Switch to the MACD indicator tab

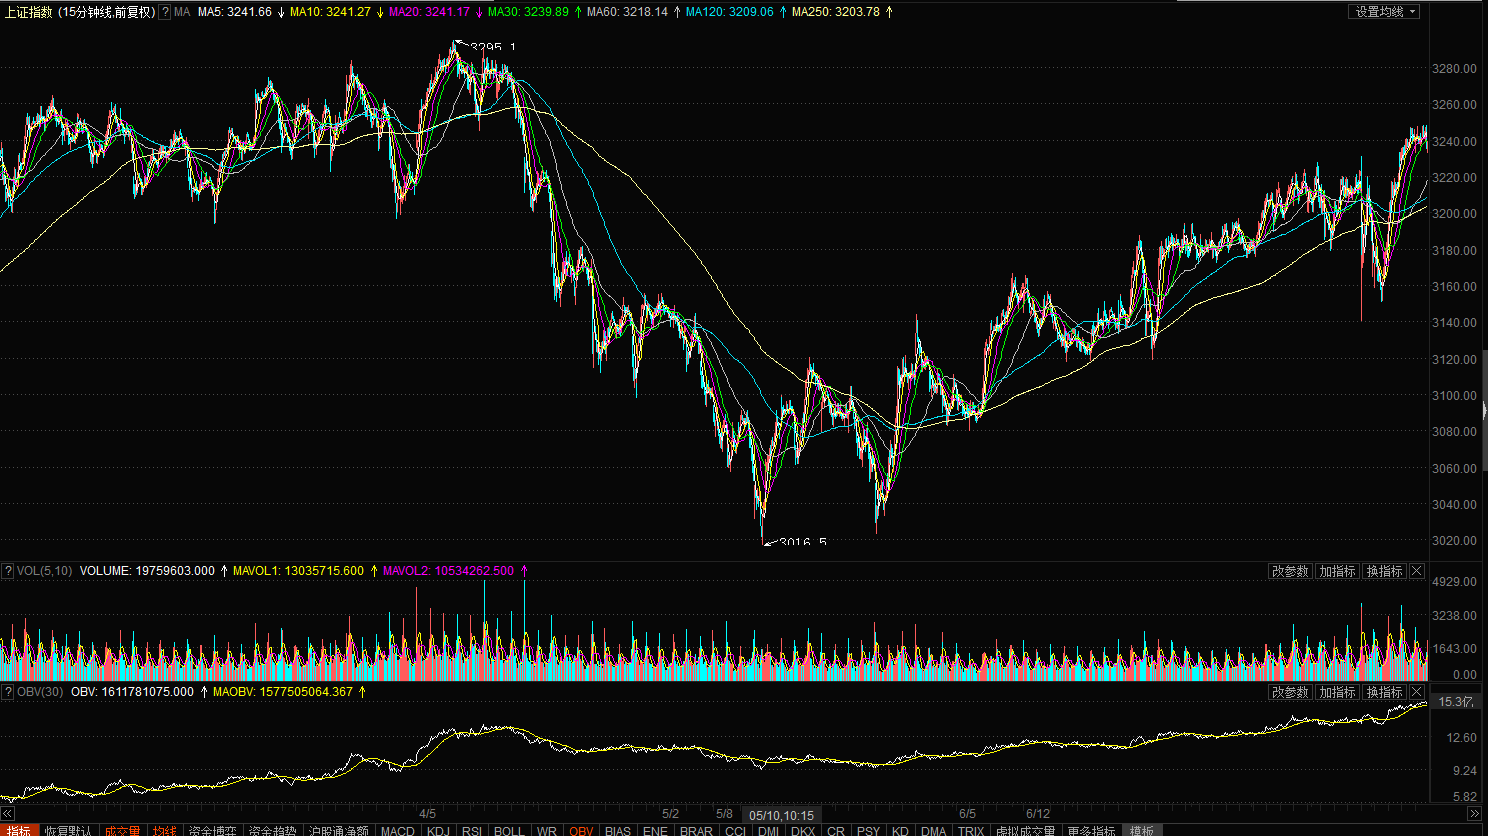(x=397, y=830)
